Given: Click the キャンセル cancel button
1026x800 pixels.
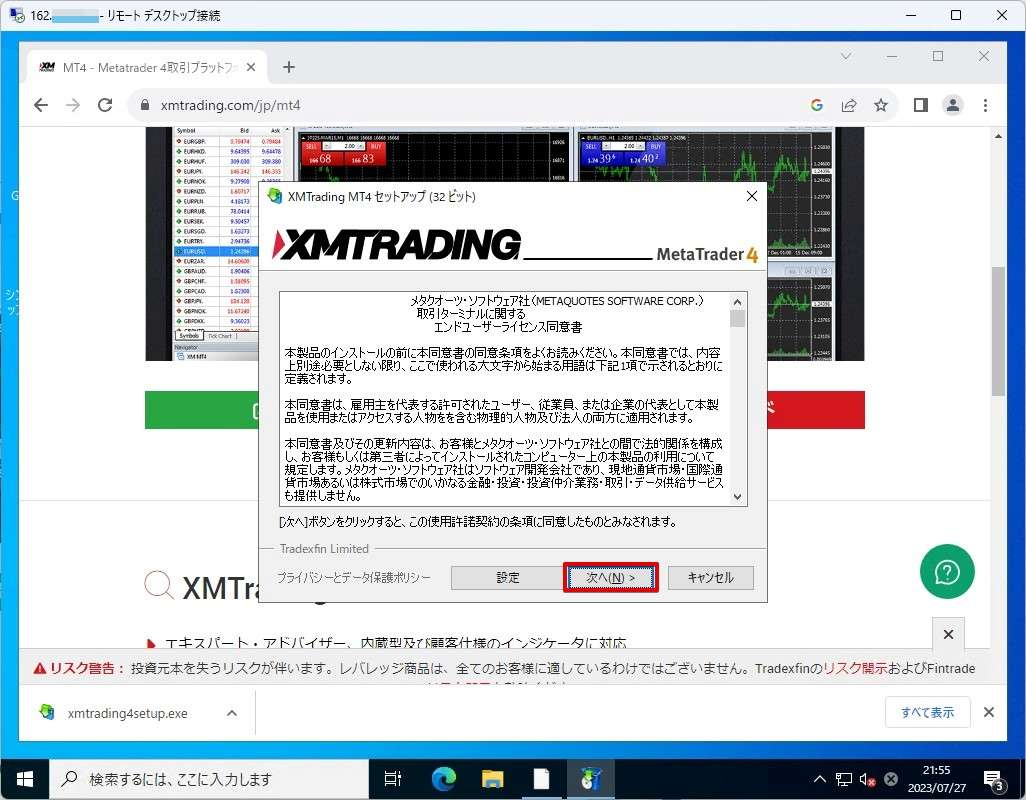Looking at the screenshot, I should pyautogui.click(x=711, y=578).
